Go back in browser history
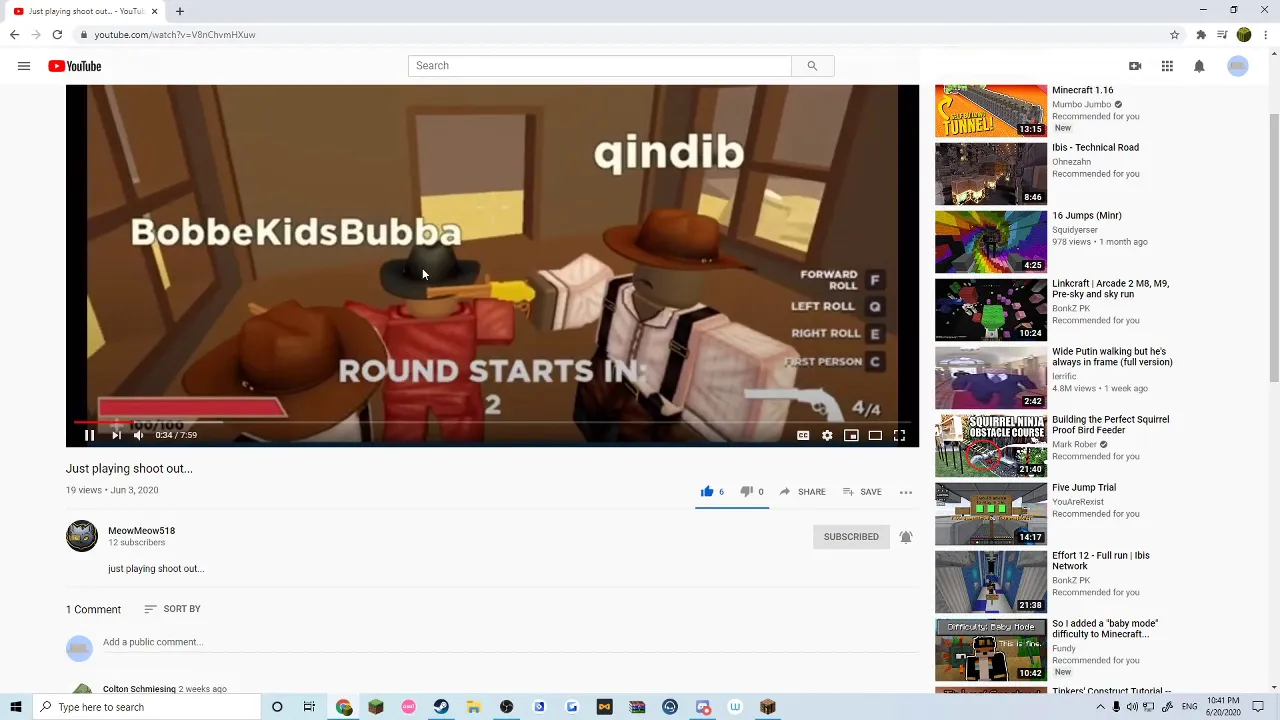Image resolution: width=1280 pixels, height=720 pixels. click(14, 35)
